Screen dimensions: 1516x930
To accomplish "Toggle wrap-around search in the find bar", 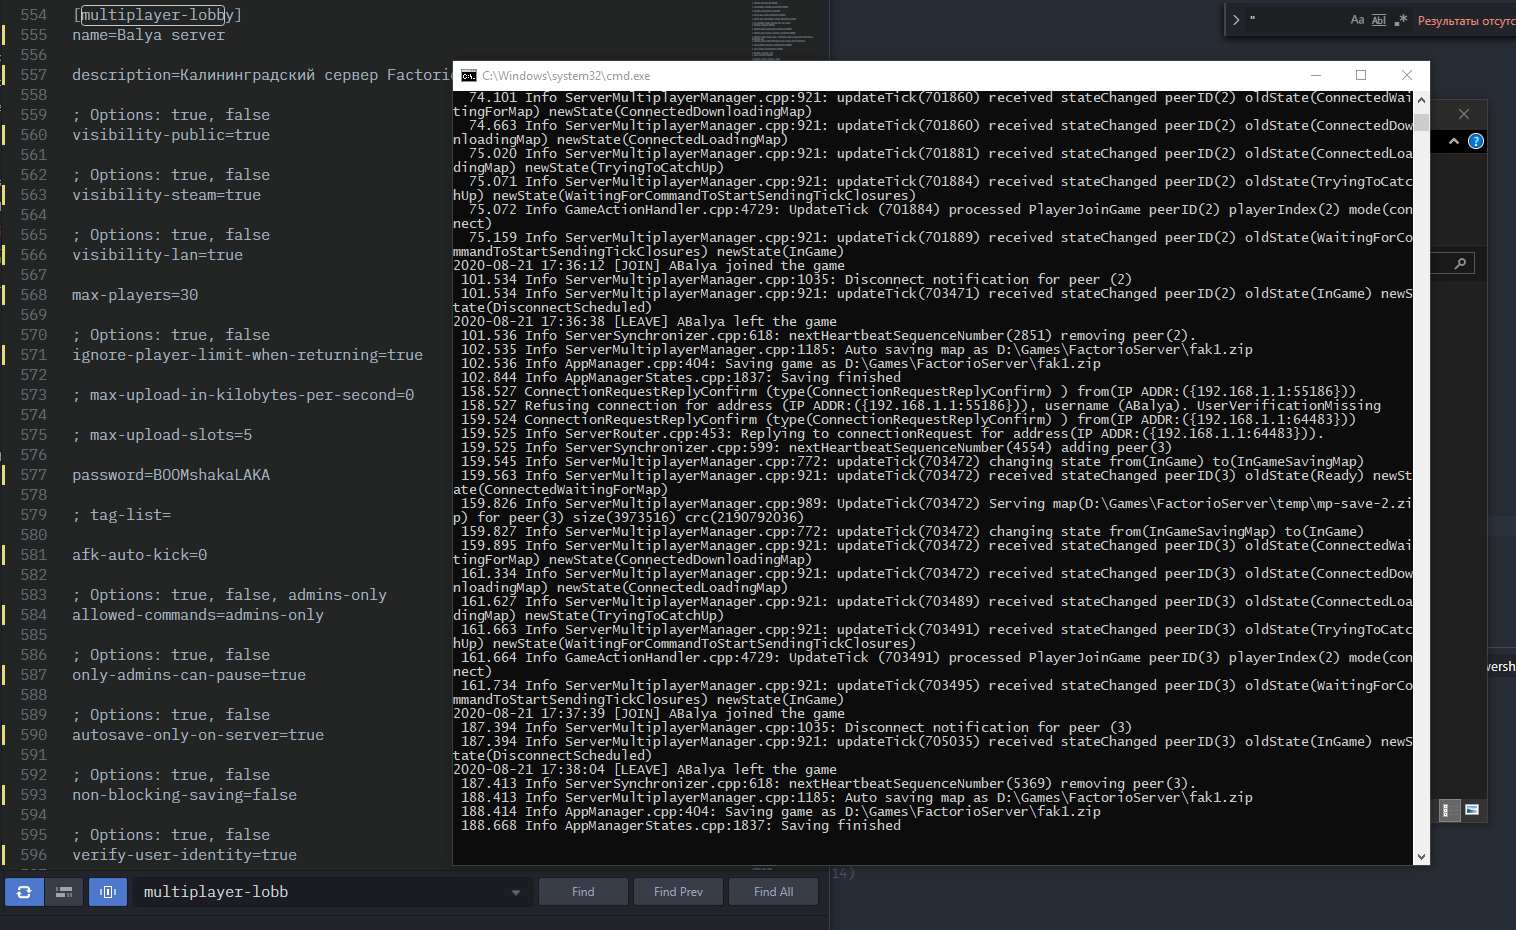I will pos(24,892).
